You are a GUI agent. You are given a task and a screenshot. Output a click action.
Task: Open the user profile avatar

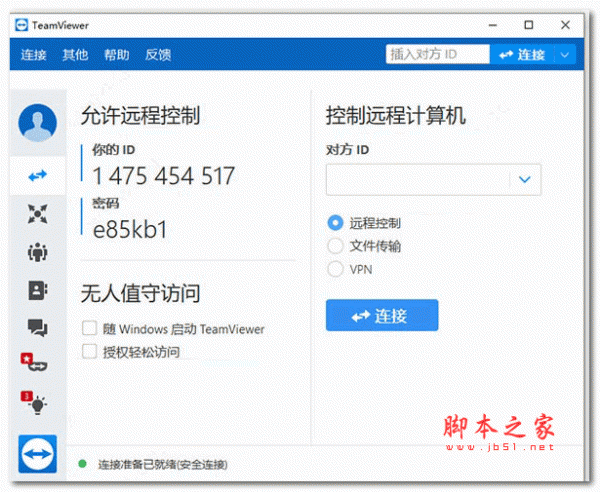(38, 122)
